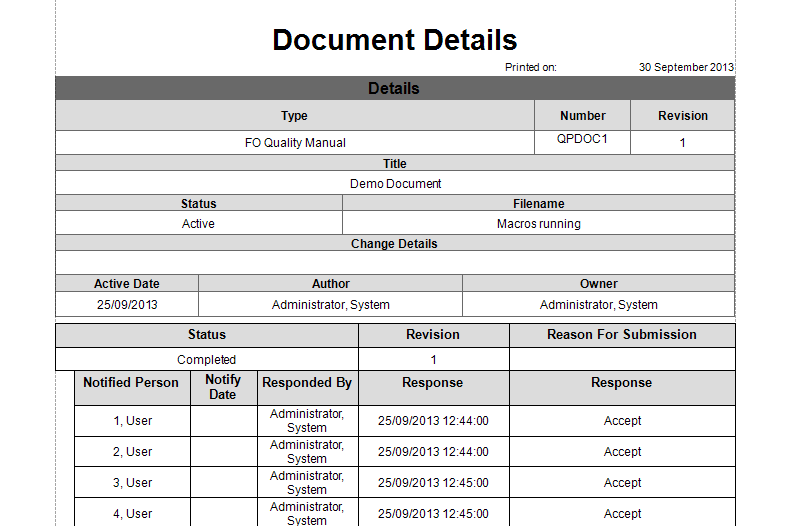The height and width of the screenshot is (526, 790).
Task: Select the dark Details section header
Action: tap(395, 88)
